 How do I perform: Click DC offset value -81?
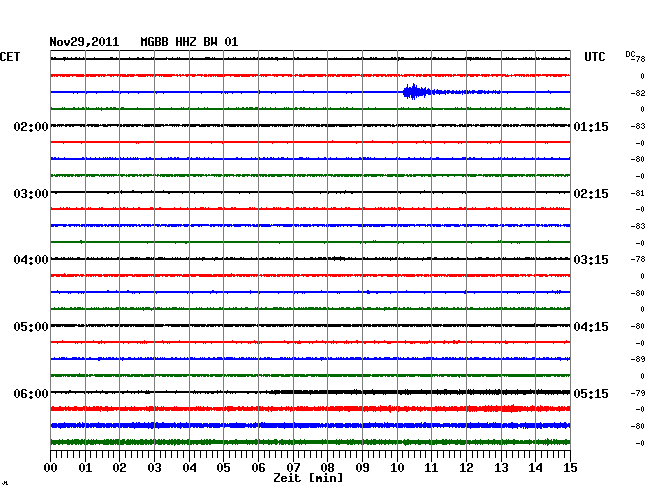click(x=638, y=193)
